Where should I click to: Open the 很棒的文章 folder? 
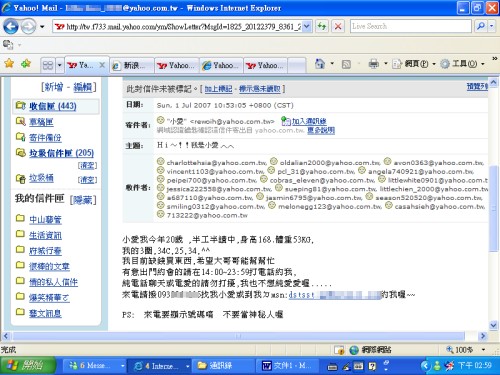49,266
